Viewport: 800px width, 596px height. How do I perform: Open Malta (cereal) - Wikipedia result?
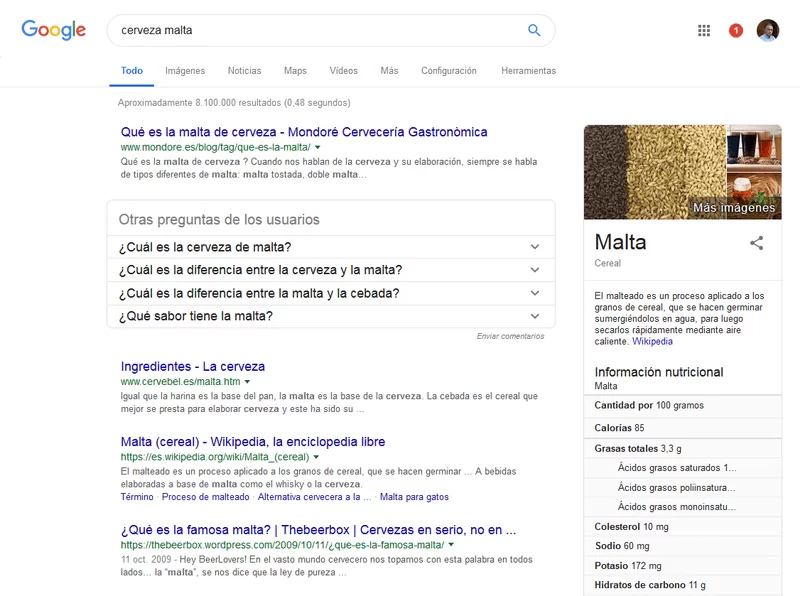[x=253, y=442]
